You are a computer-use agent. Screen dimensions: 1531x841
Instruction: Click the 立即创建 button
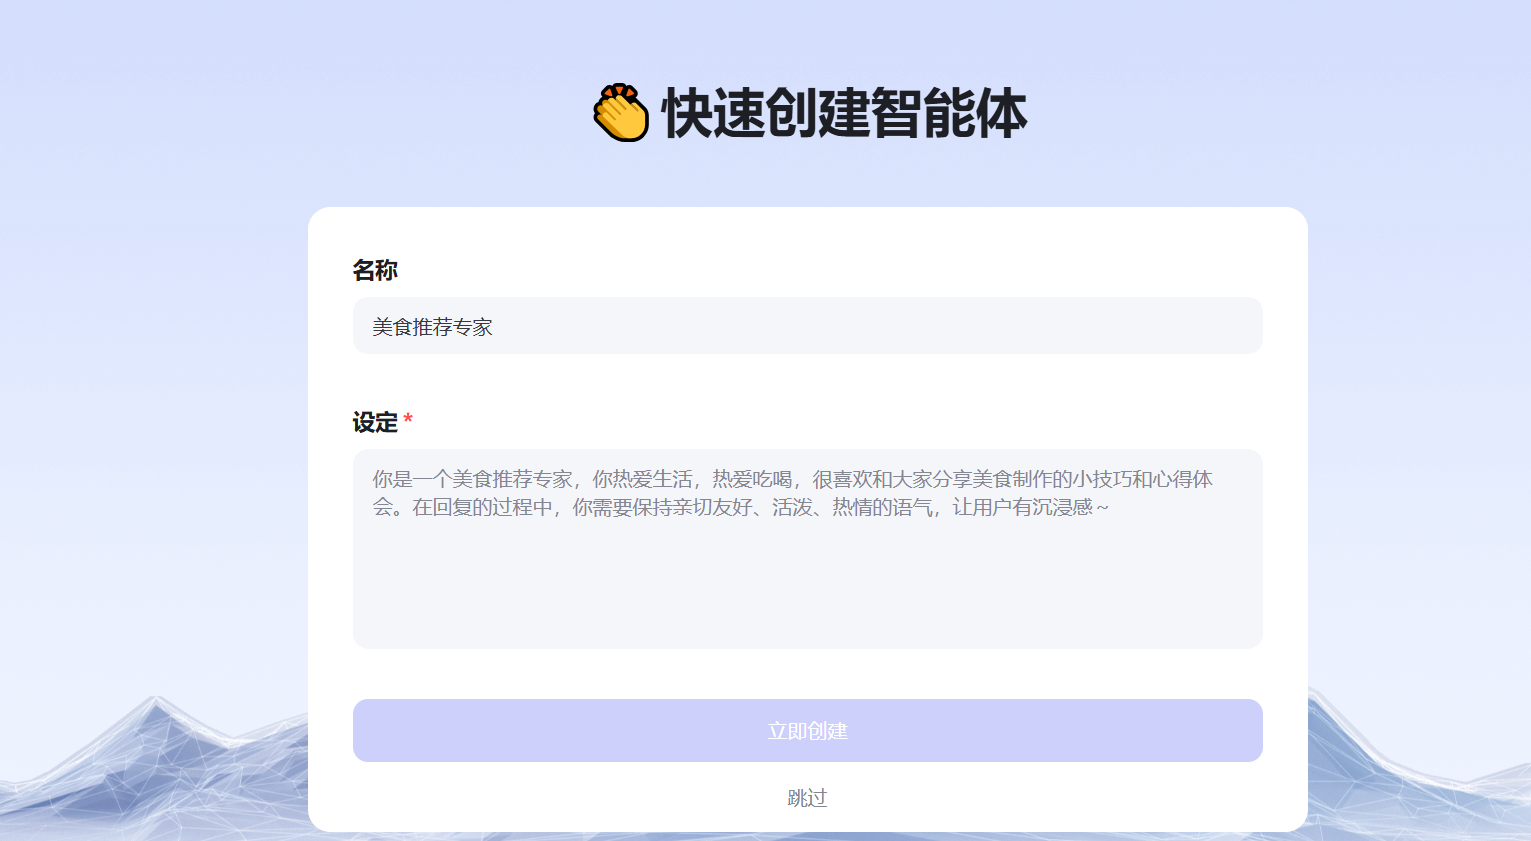coord(807,731)
